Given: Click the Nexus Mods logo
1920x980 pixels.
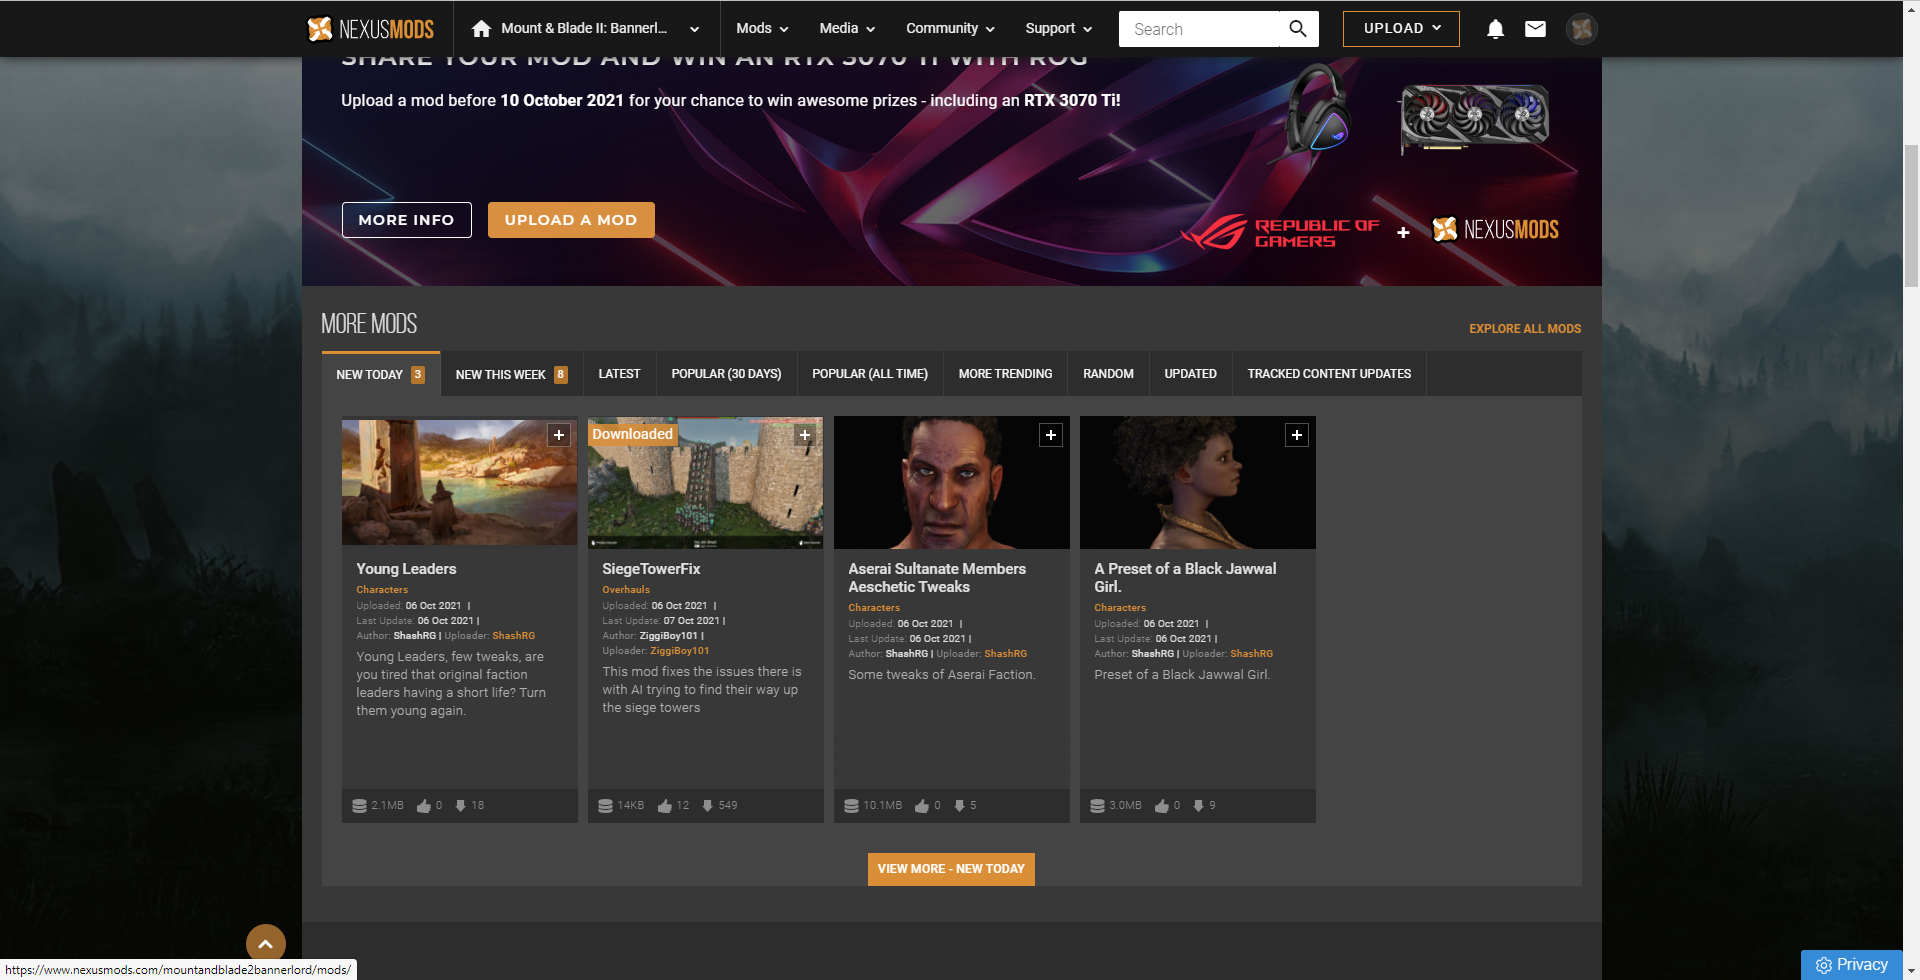Looking at the screenshot, I should [x=370, y=29].
